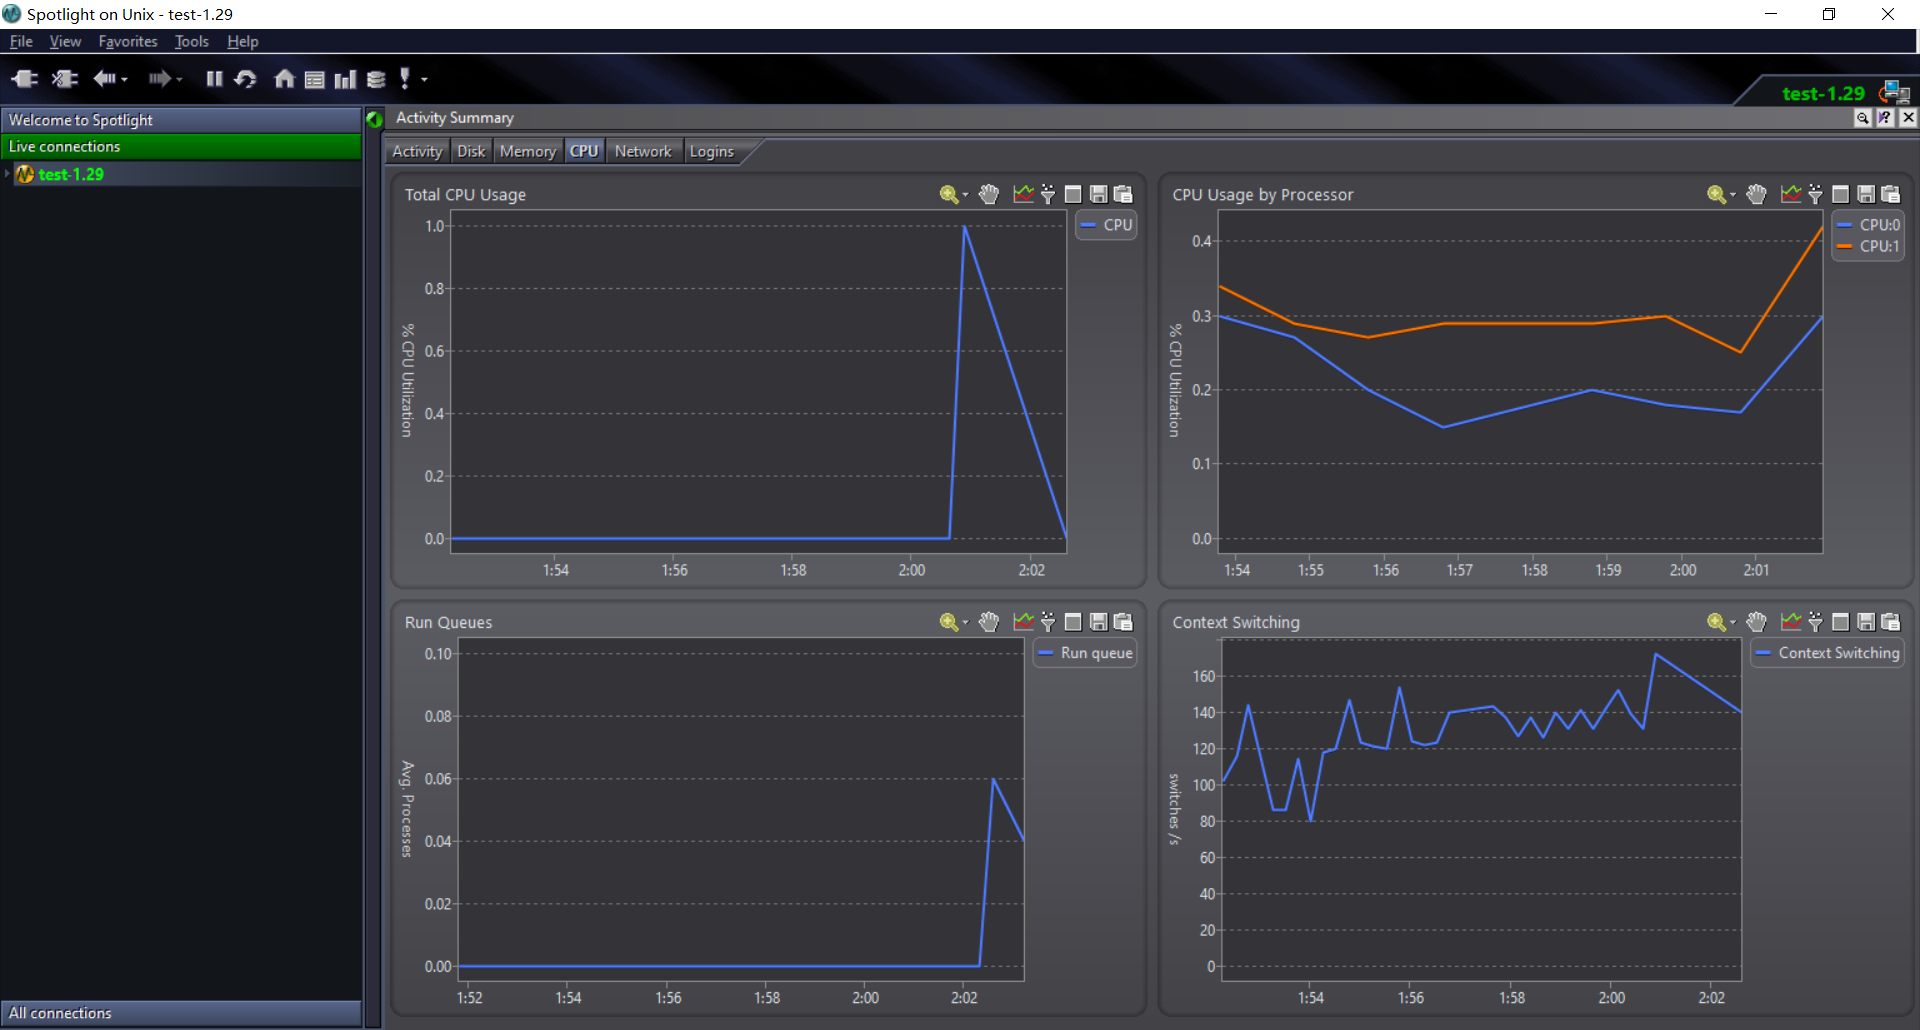1920x1030 pixels.
Task: Select the Live connections header
Action: coord(181,147)
